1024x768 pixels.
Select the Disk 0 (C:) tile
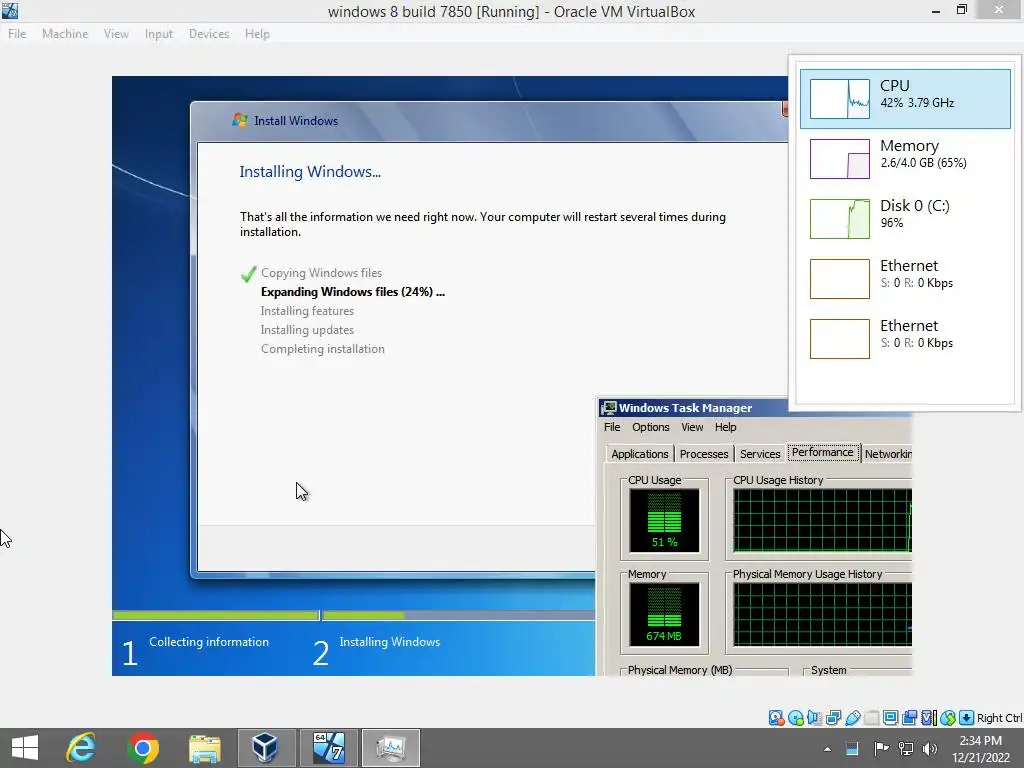[x=905, y=219]
